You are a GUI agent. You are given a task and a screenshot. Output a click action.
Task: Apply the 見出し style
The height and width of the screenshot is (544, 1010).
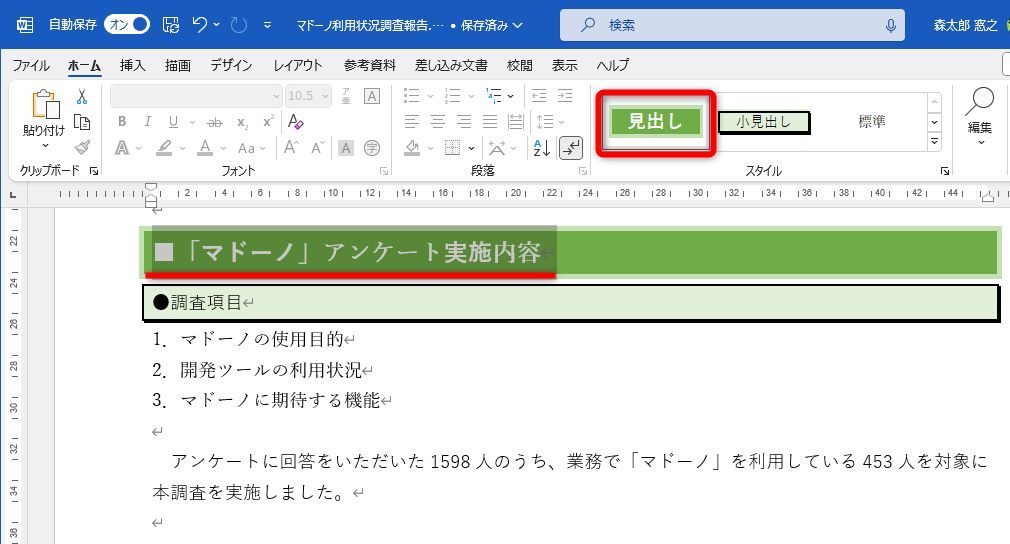(x=656, y=122)
